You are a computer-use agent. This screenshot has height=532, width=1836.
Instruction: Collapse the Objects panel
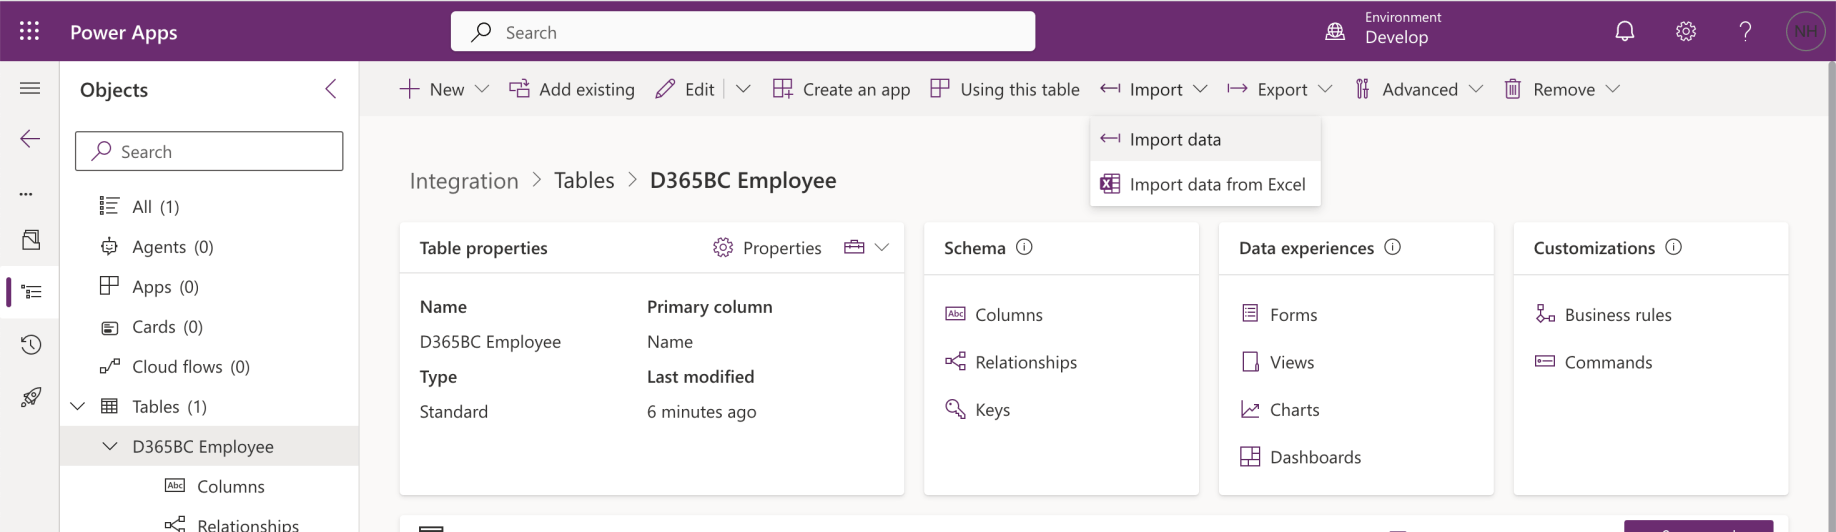pyautogui.click(x=331, y=89)
